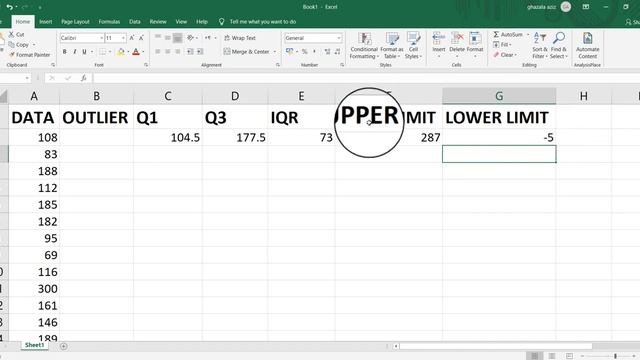Click the Increase Font Size icon

click(132, 38)
